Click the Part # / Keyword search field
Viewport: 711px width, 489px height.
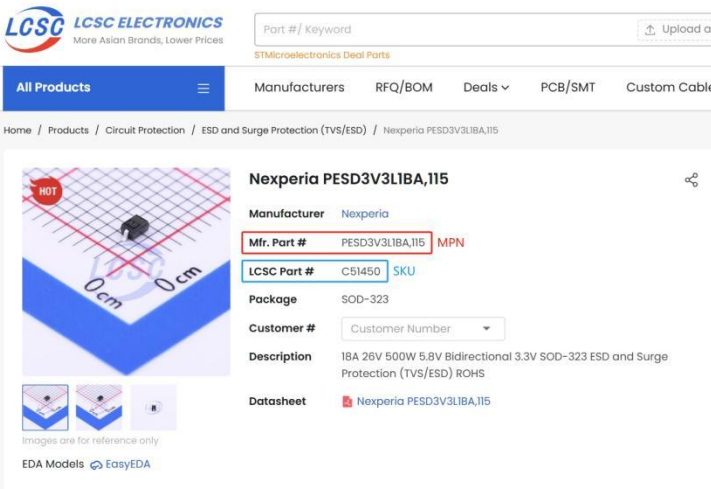click(x=440, y=30)
